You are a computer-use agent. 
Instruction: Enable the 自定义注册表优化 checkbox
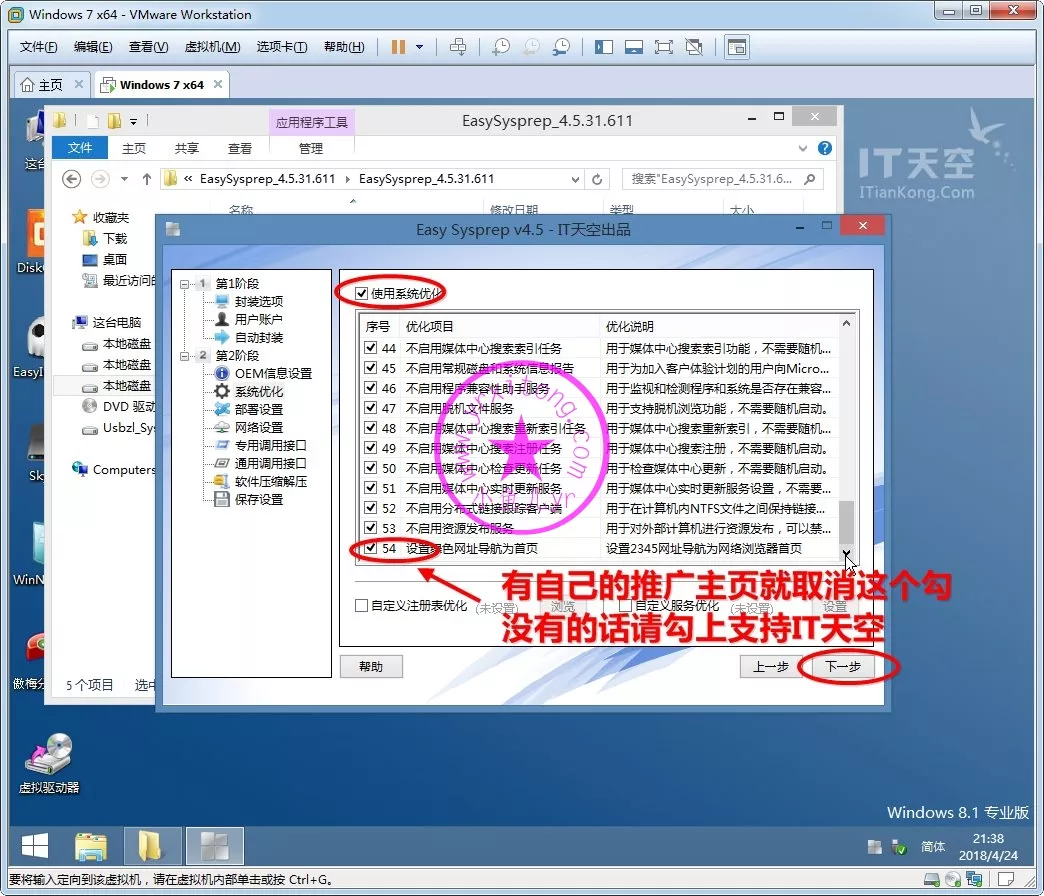[x=362, y=605]
